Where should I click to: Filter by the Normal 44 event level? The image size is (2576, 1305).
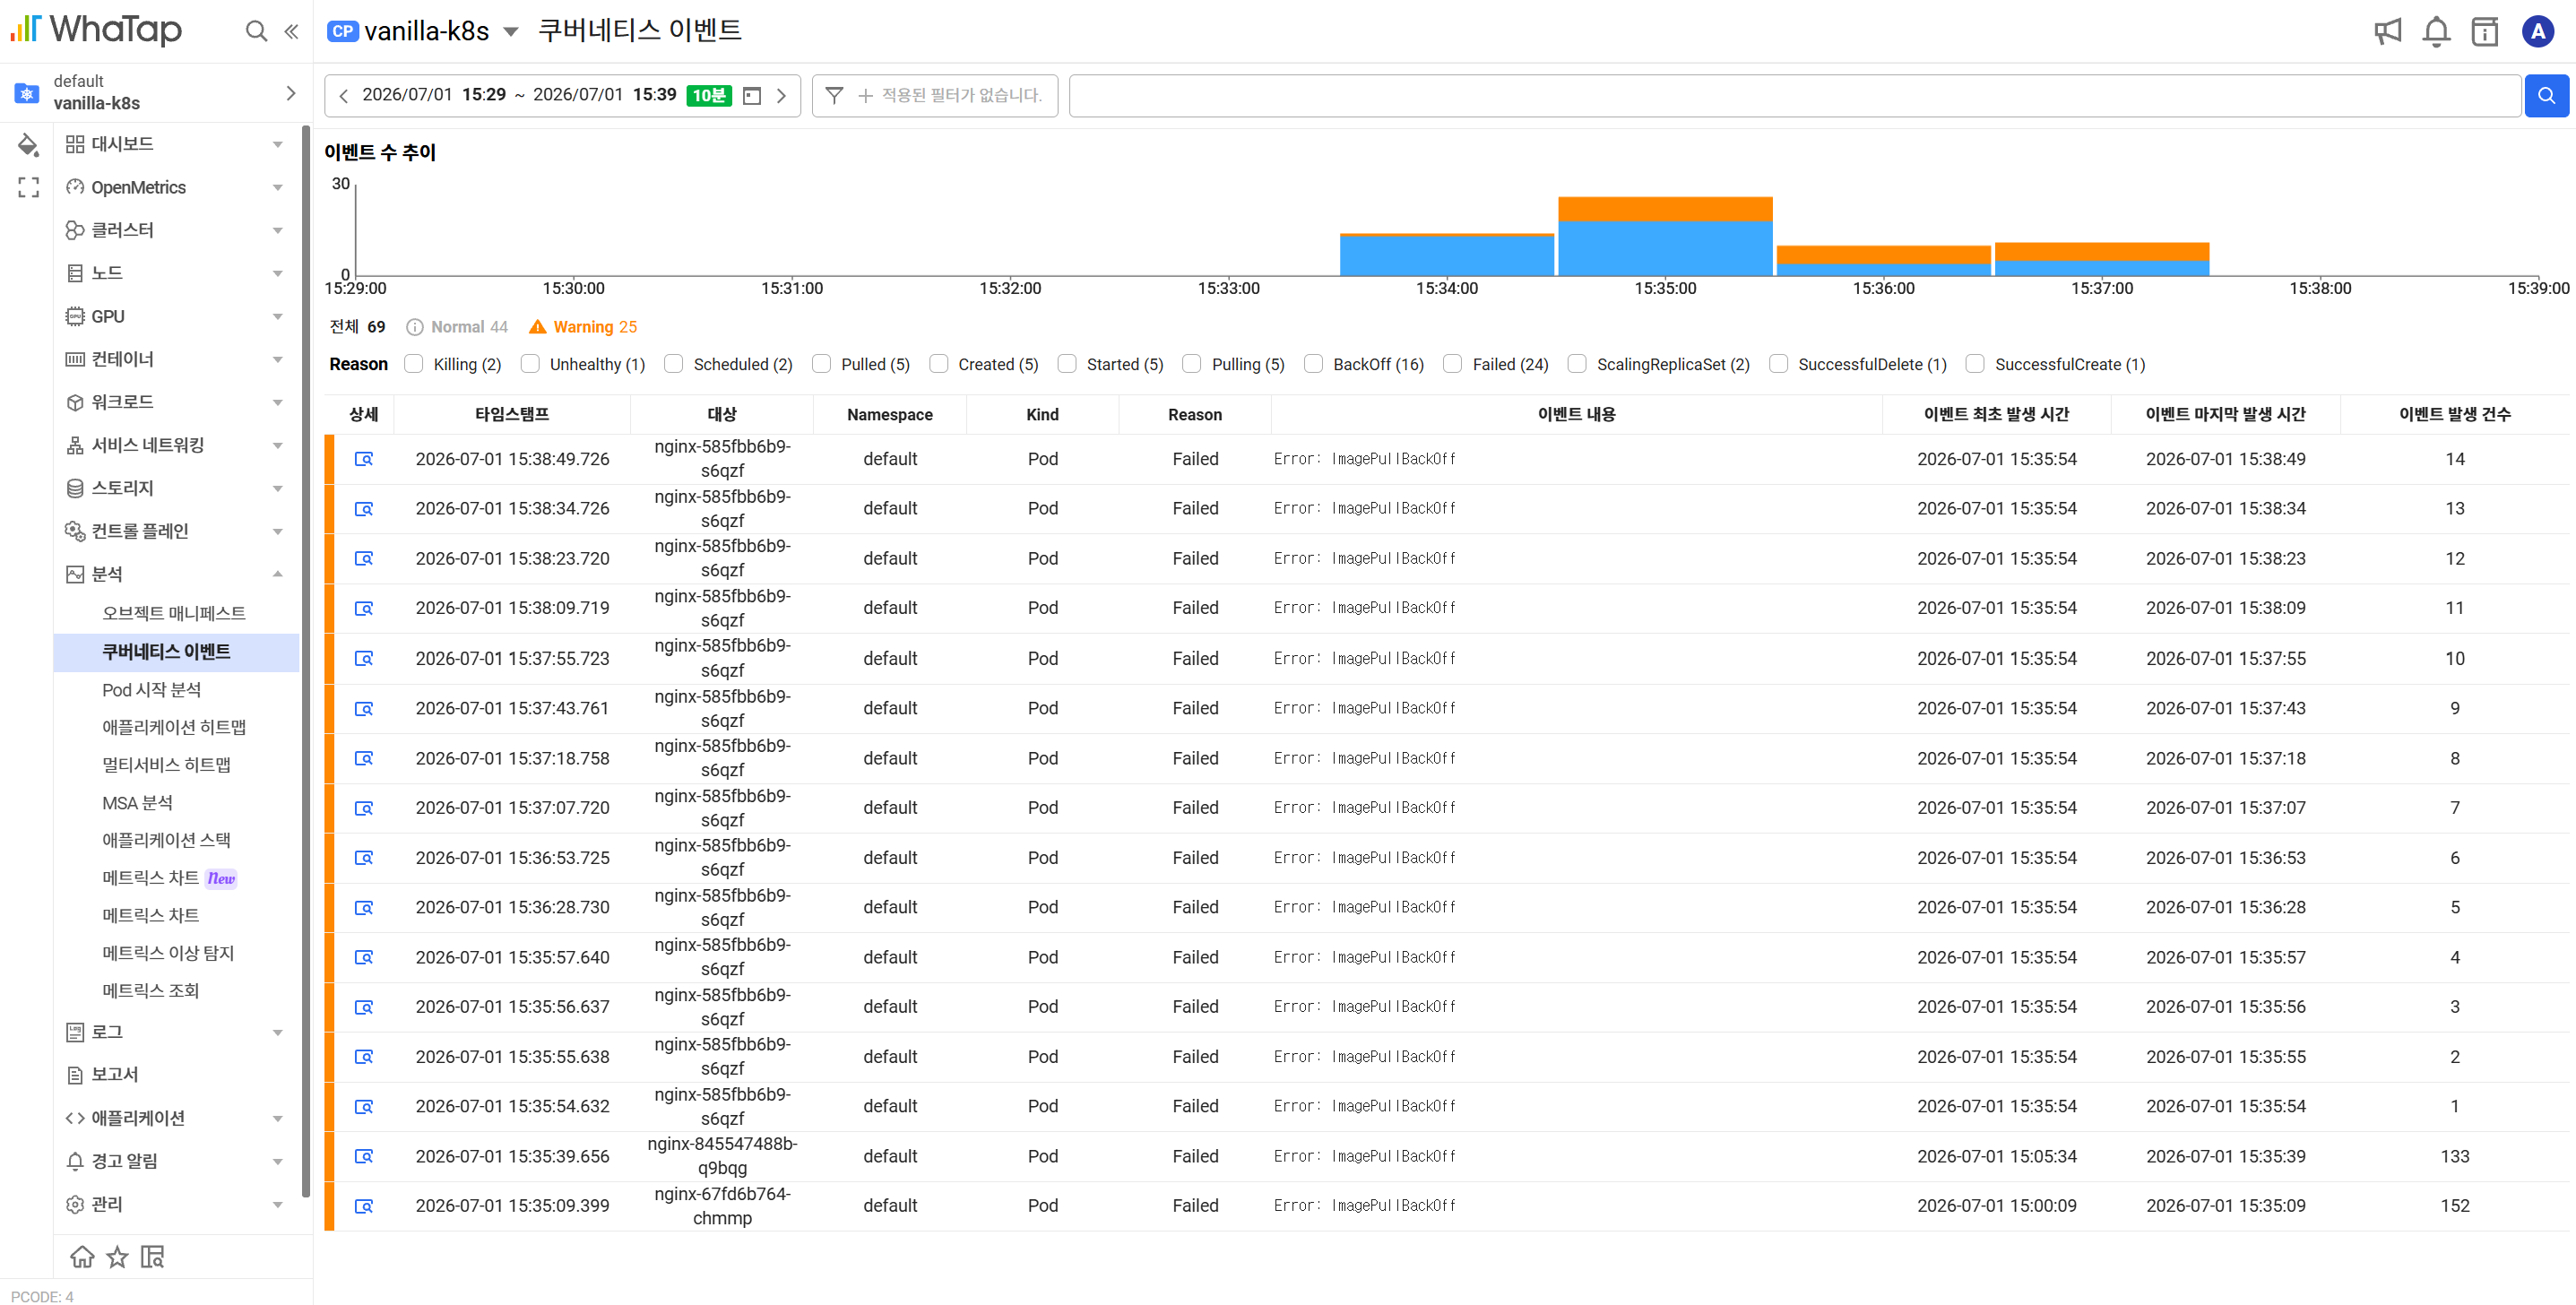(x=458, y=327)
